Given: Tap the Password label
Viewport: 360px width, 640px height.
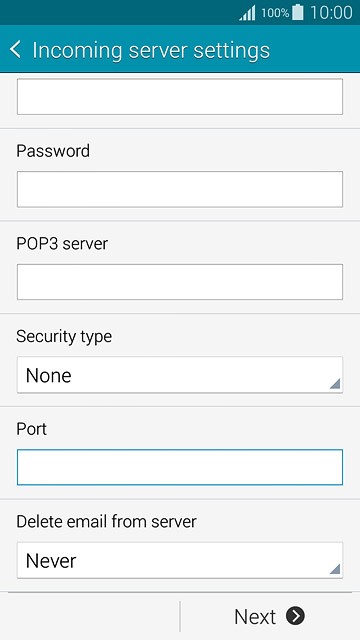Looking at the screenshot, I should 53,151.
